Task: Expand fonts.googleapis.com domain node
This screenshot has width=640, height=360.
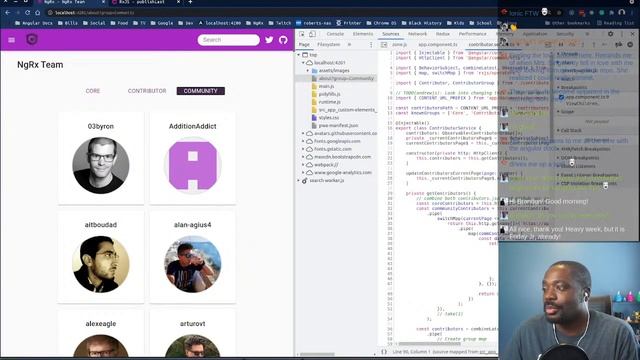Action: [303, 141]
